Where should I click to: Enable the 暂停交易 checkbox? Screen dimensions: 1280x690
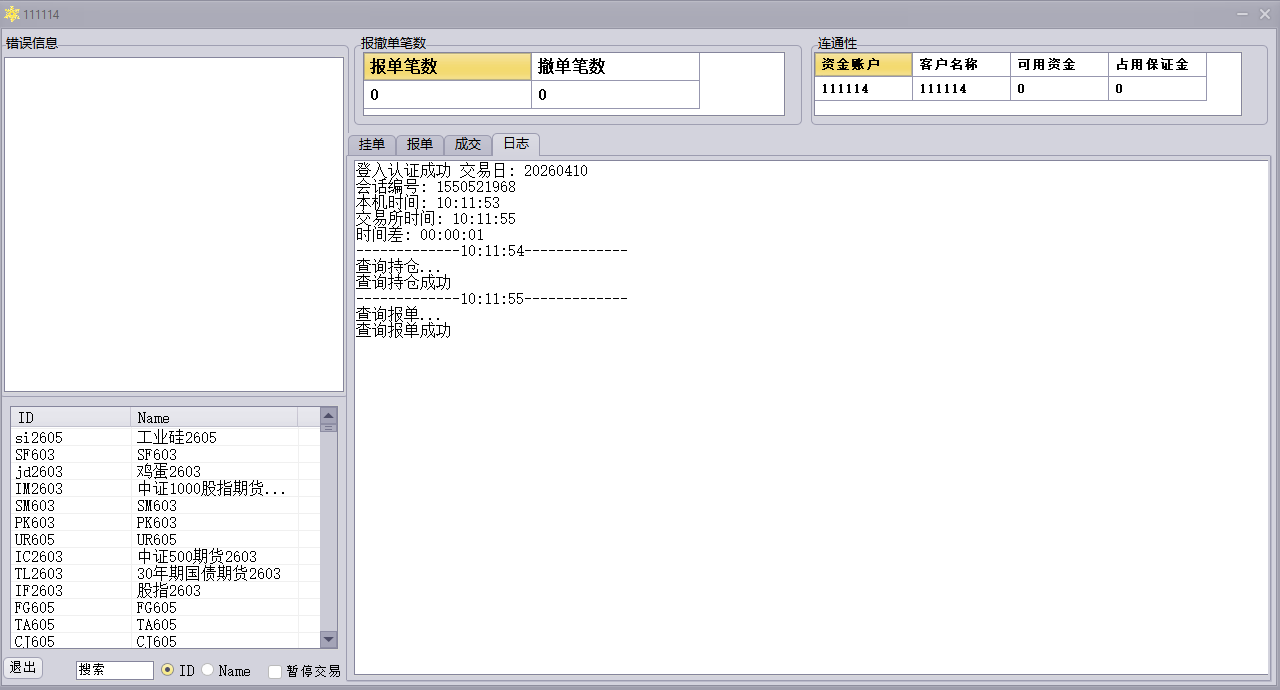(275, 671)
